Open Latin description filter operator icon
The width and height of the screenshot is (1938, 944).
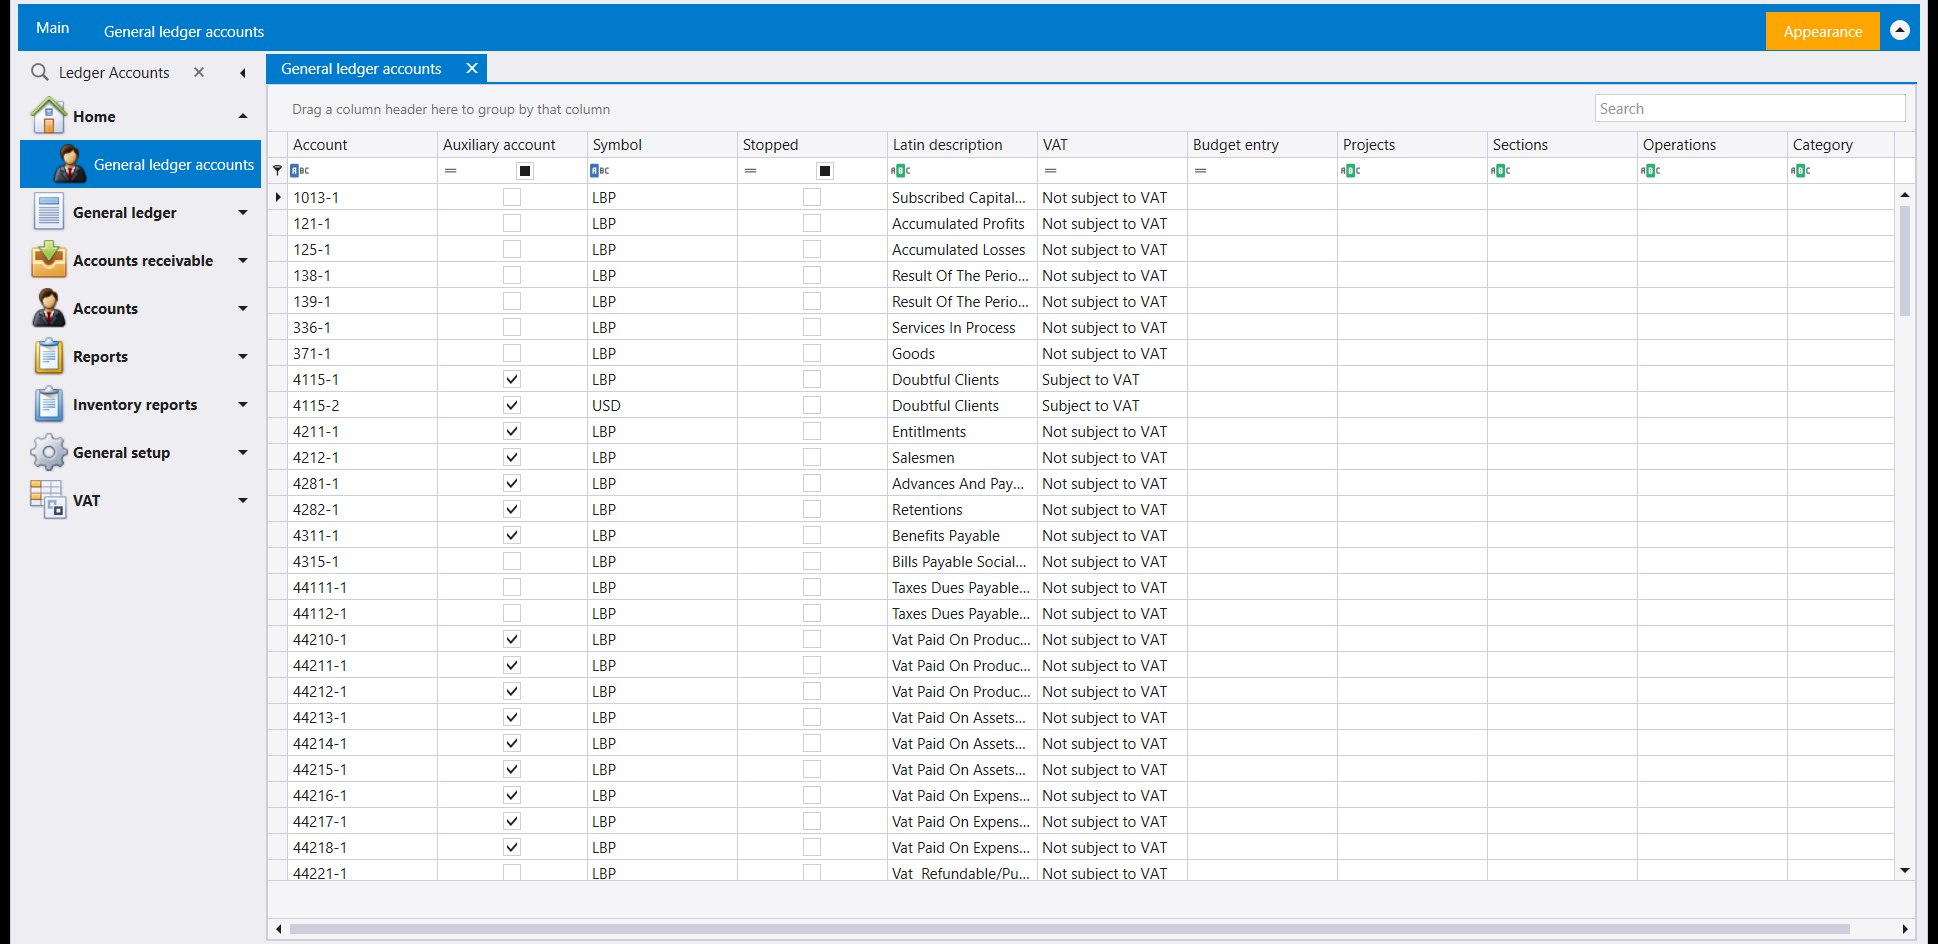pyautogui.click(x=900, y=171)
